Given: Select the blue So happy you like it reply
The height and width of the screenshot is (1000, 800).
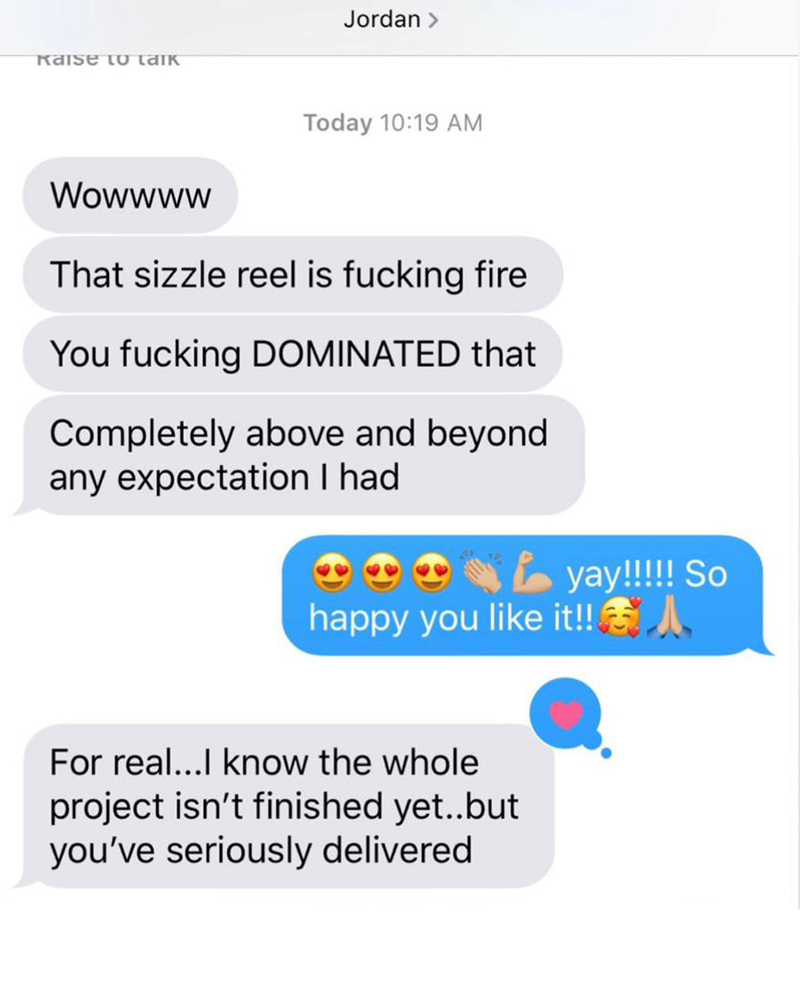Looking at the screenshot, I should coord(527,596).
